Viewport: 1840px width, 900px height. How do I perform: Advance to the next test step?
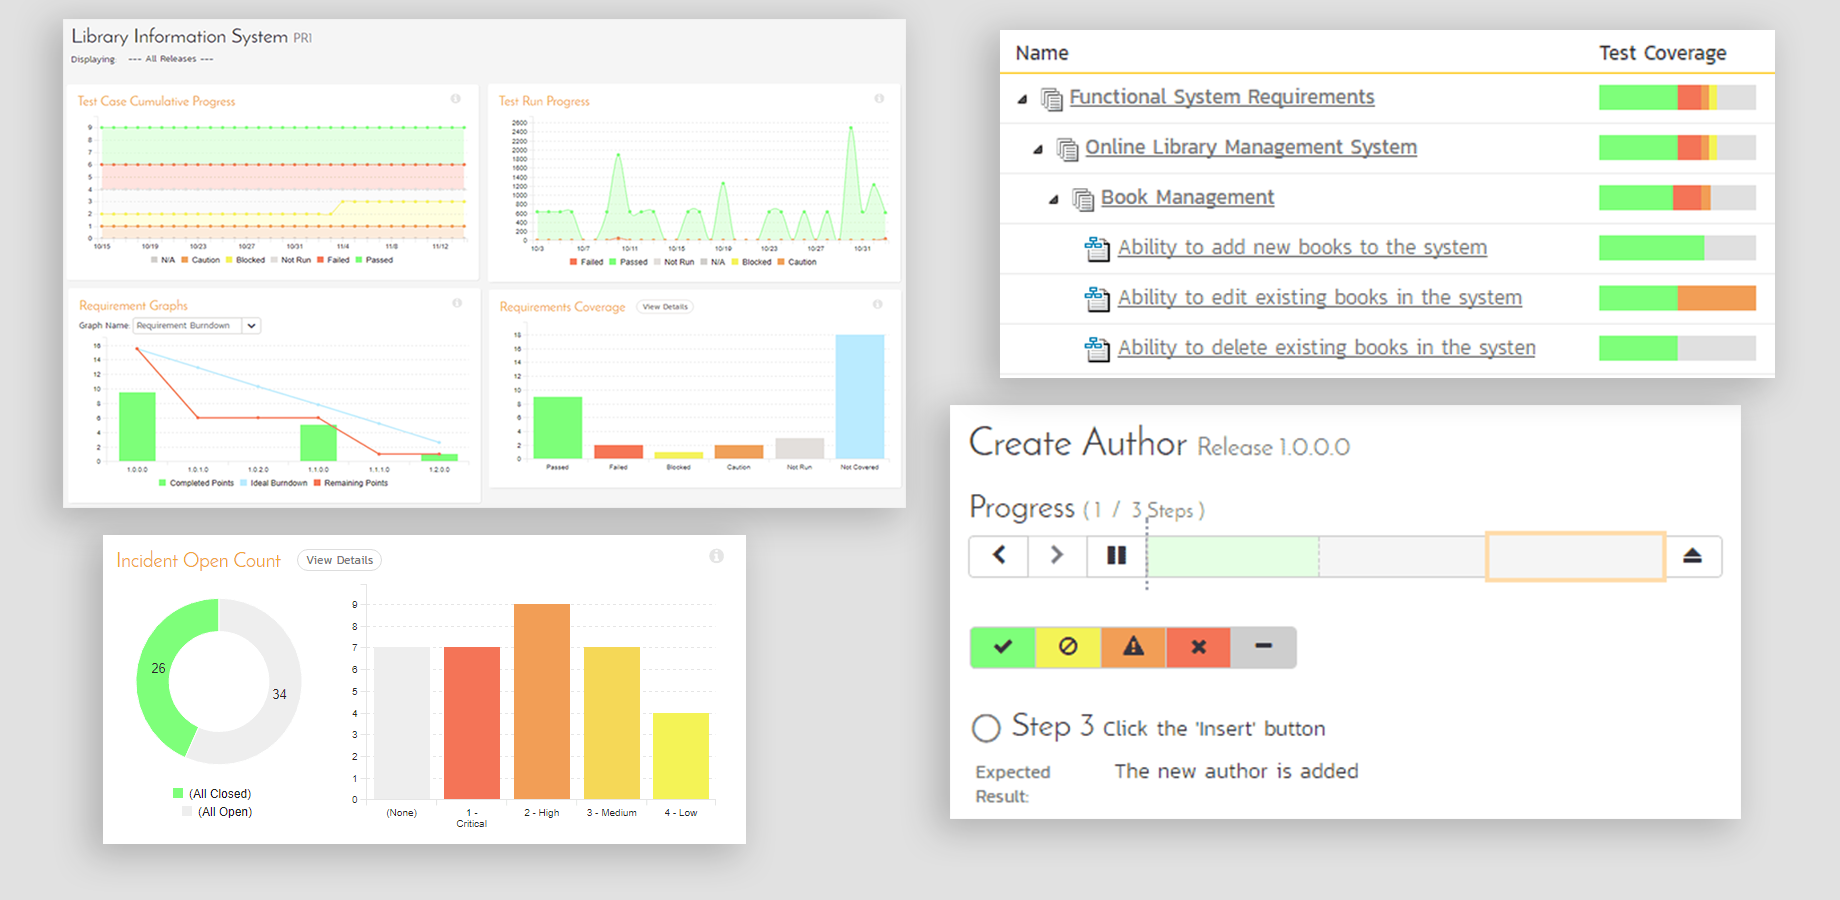tap(1057, 556)
